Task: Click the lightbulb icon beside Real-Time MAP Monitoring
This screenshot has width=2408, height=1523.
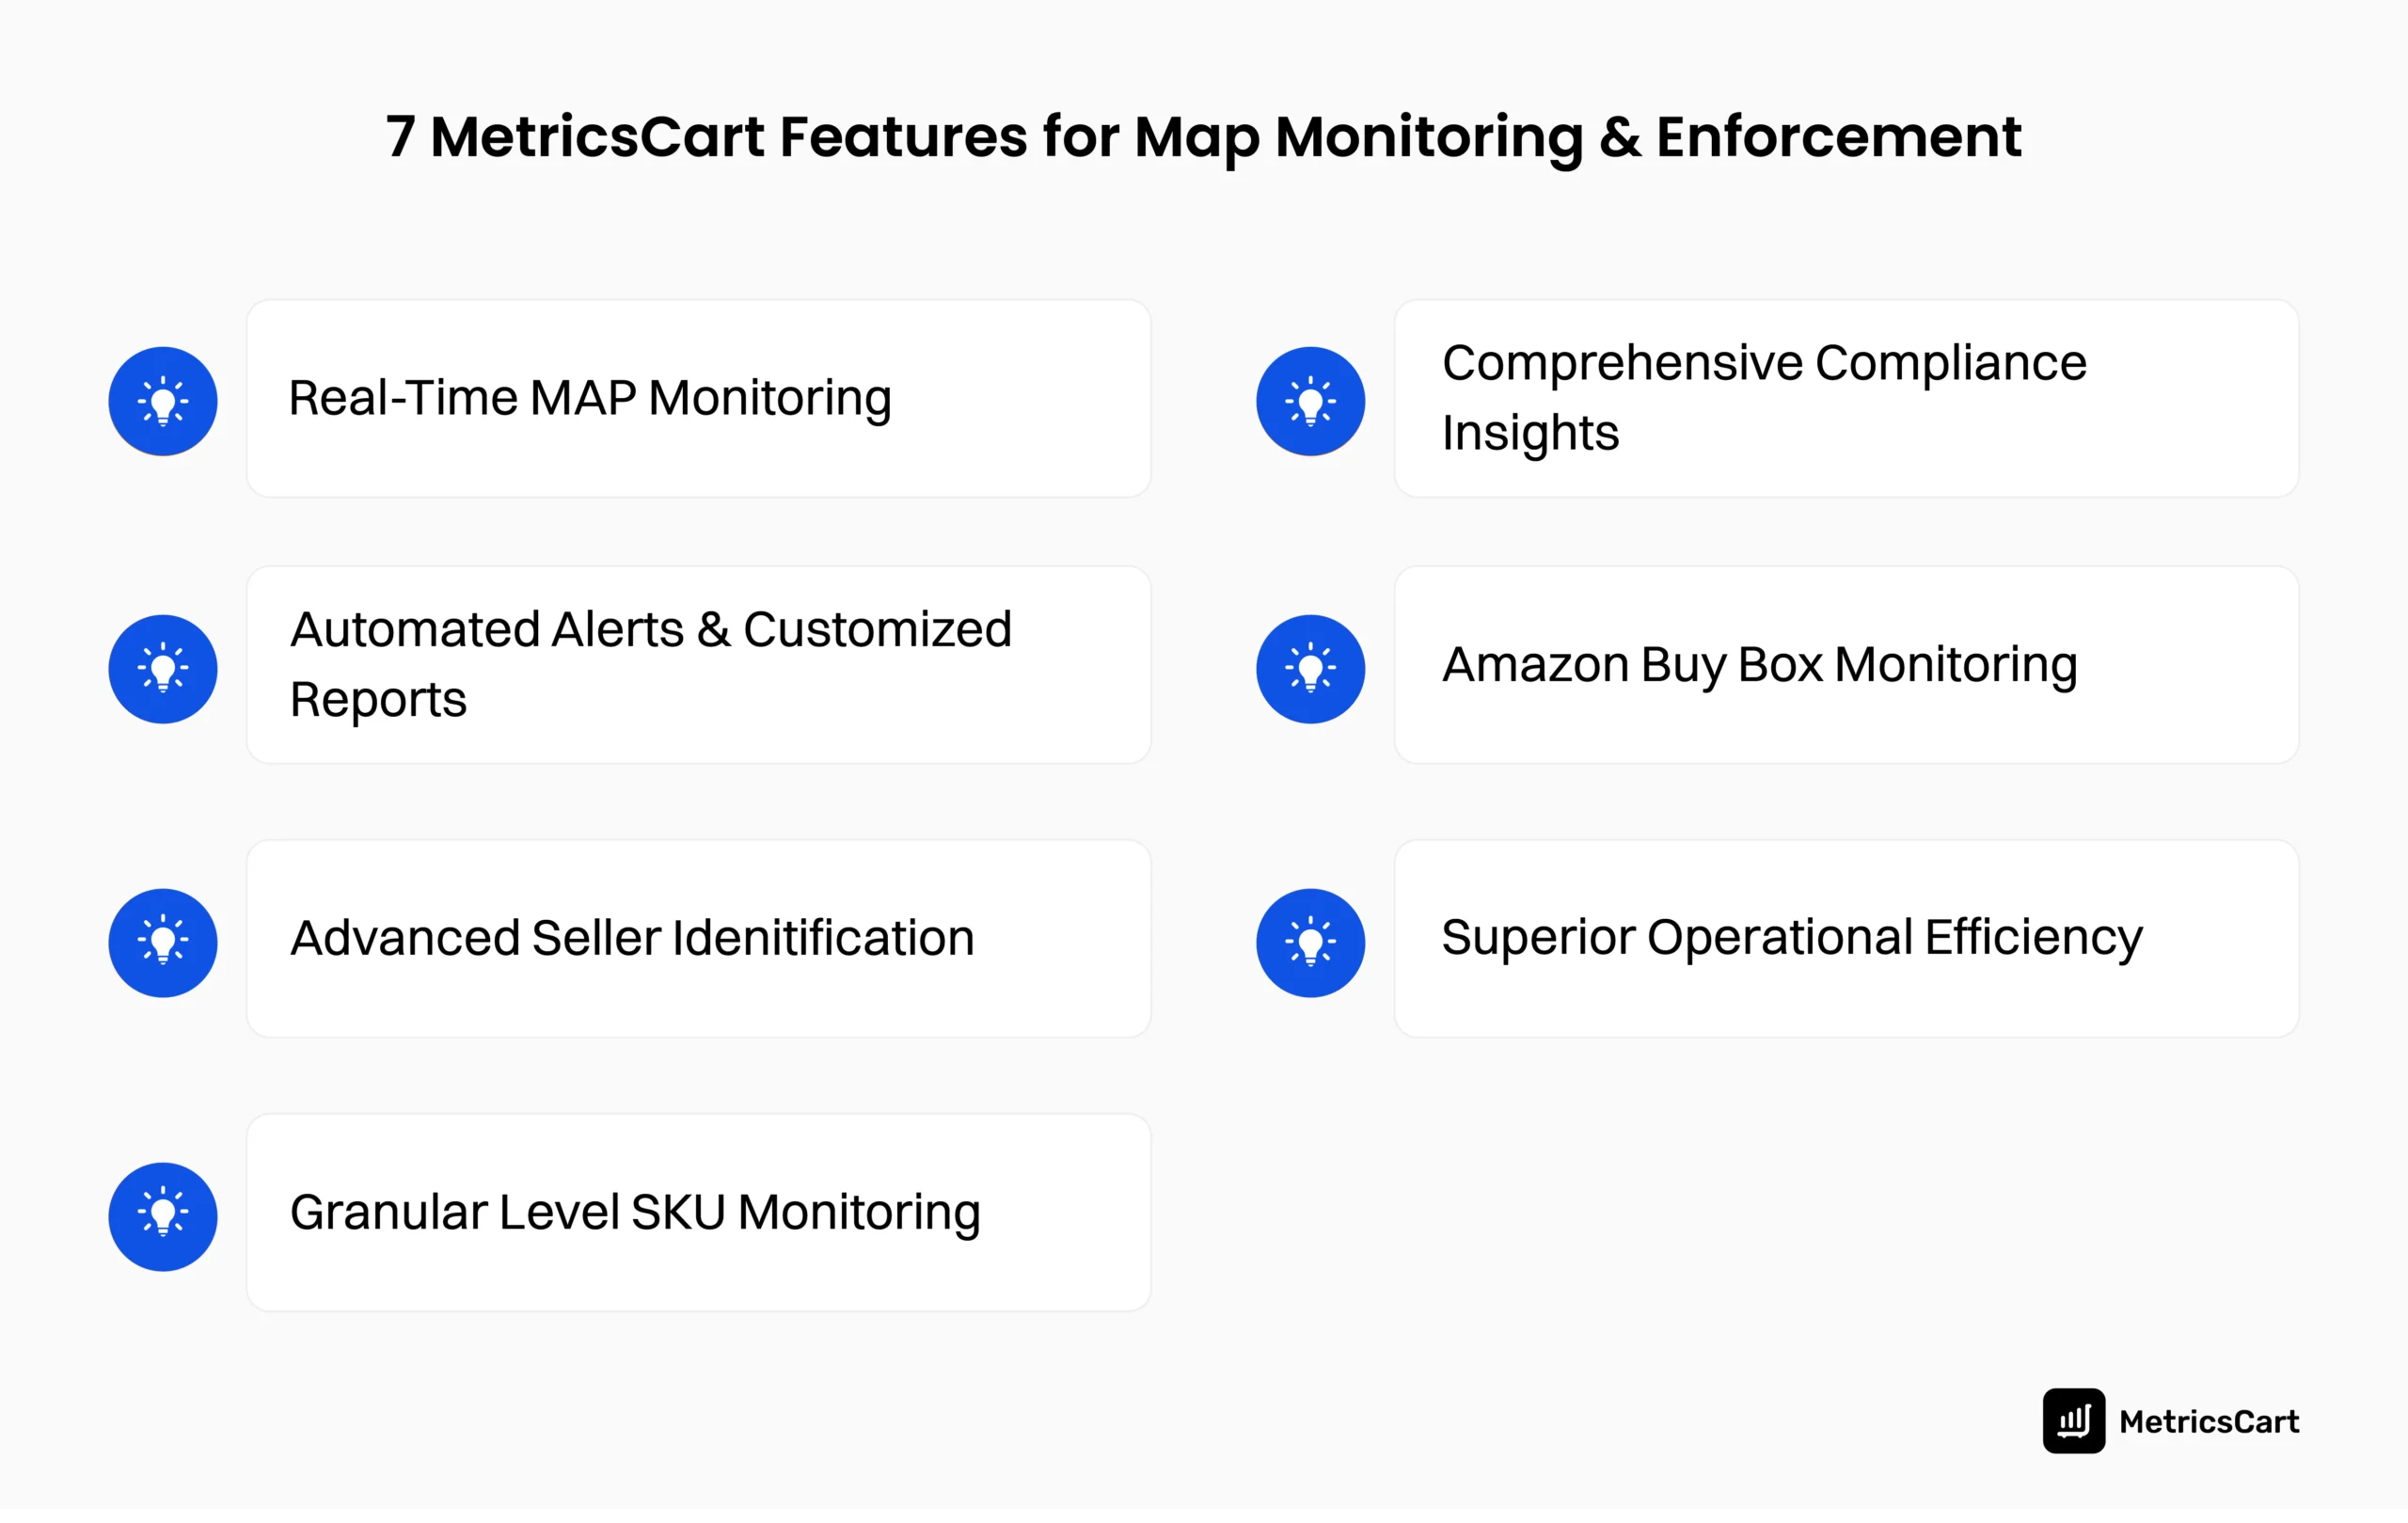Action: (163, 401)
